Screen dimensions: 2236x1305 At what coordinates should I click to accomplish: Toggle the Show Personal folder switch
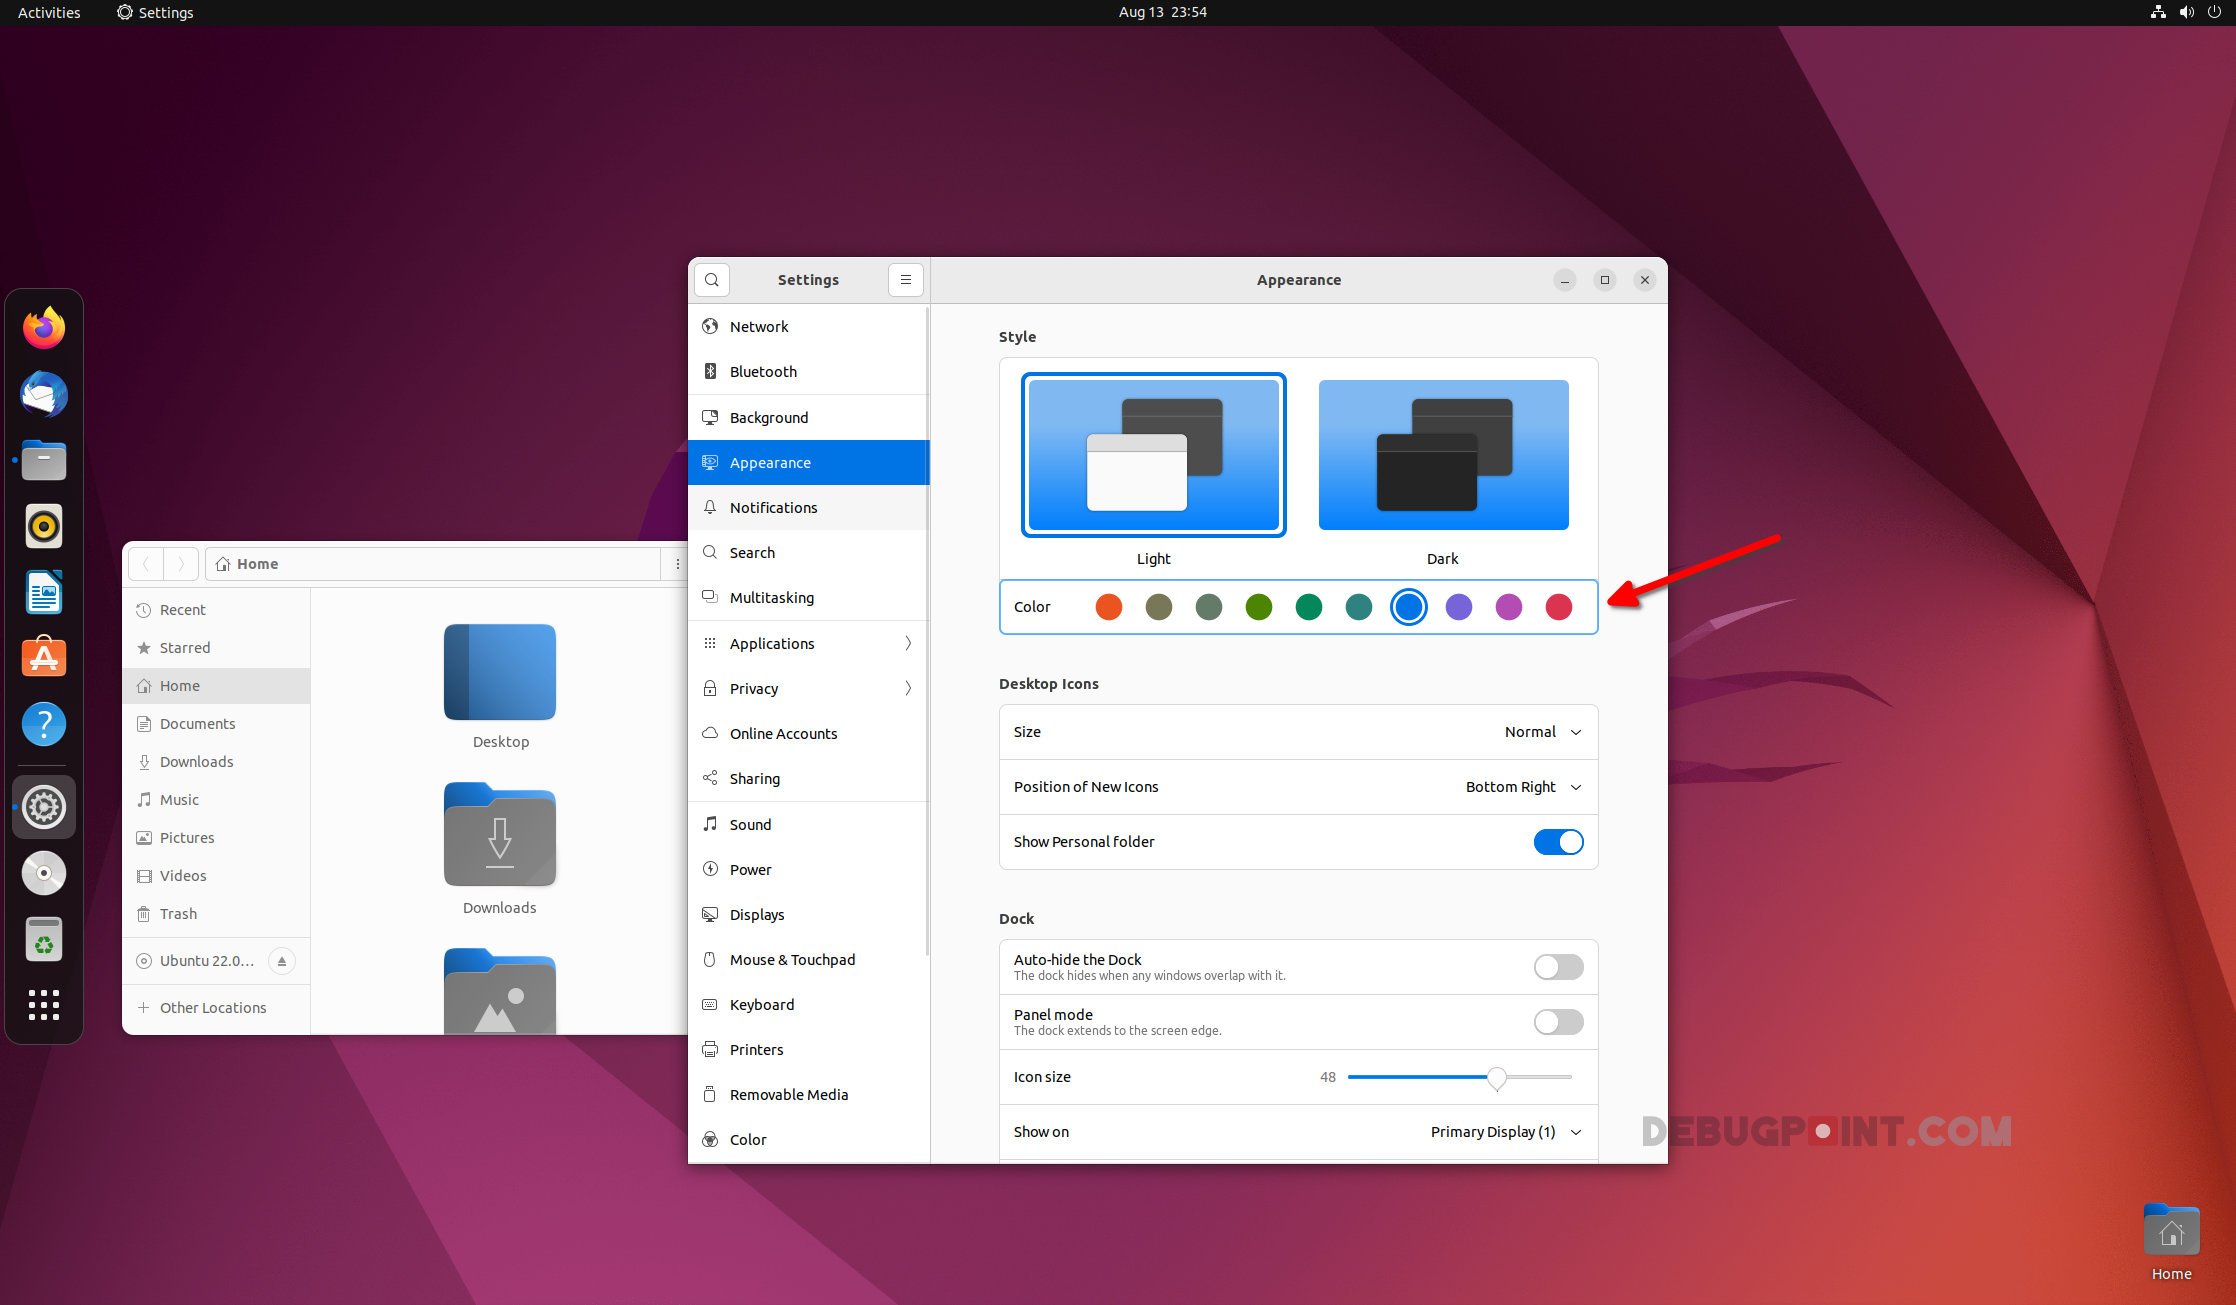[x=1557, y=842]
